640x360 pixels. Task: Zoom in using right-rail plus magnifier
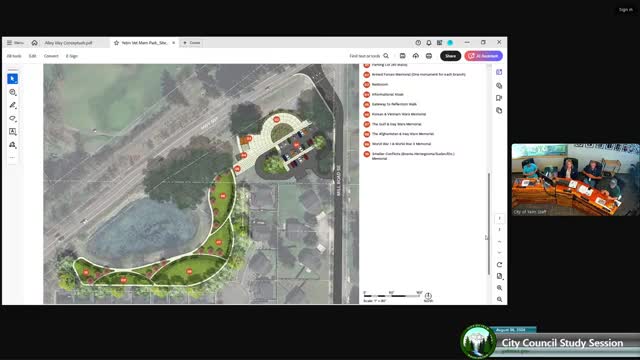tap(499, 288)
